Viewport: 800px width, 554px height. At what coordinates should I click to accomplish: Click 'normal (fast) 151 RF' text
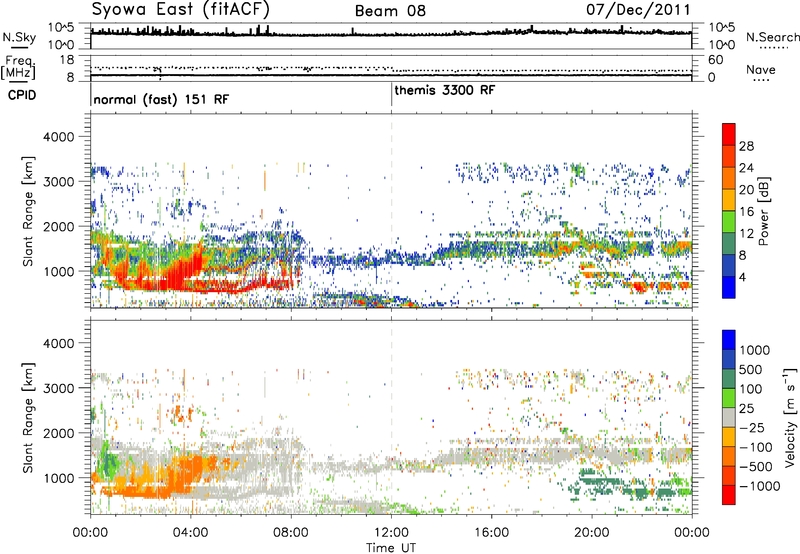tap(161, 99)
